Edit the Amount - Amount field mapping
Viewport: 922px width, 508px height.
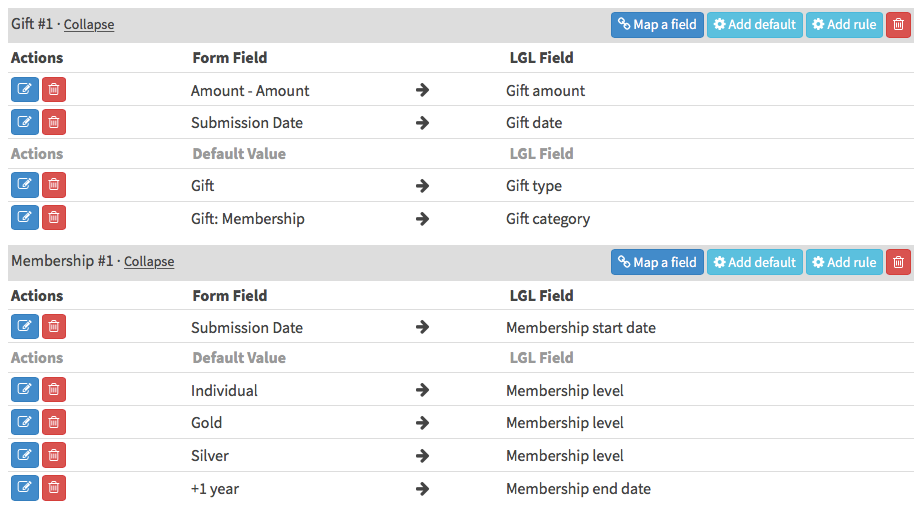coord(25,90)
